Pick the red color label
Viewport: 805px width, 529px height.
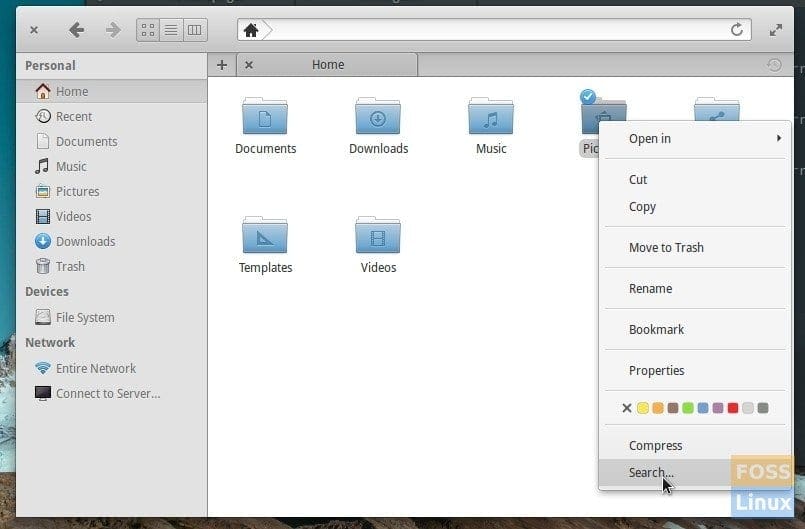[x=733, y=408]
